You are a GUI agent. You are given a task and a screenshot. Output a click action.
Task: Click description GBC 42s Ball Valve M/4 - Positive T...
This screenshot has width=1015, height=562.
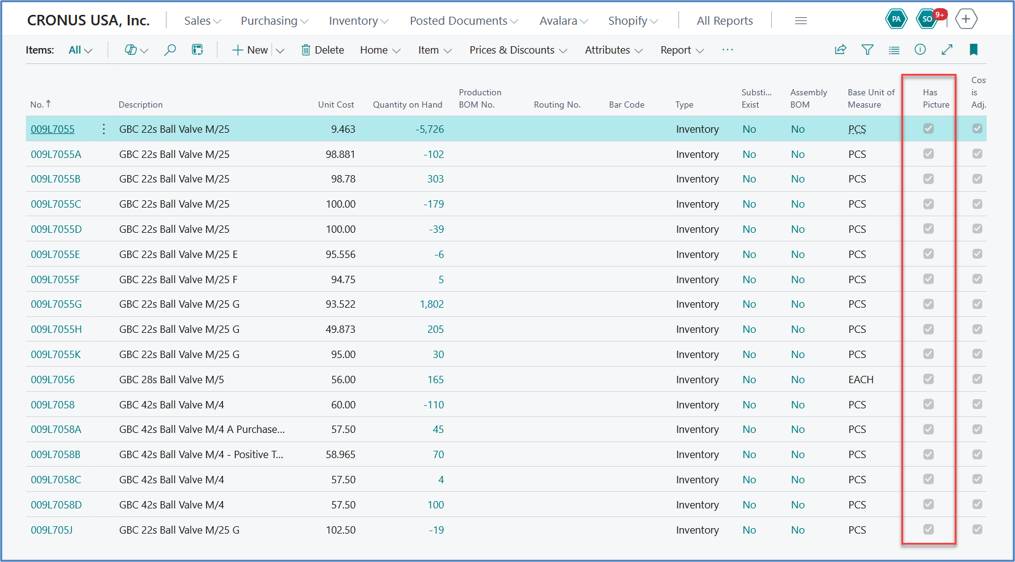click(x=201, y=455)
